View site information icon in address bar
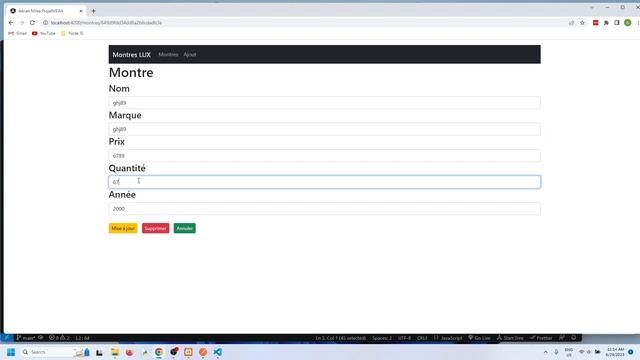The width and height of the screenshot is (640, 360). pos(46,23)
